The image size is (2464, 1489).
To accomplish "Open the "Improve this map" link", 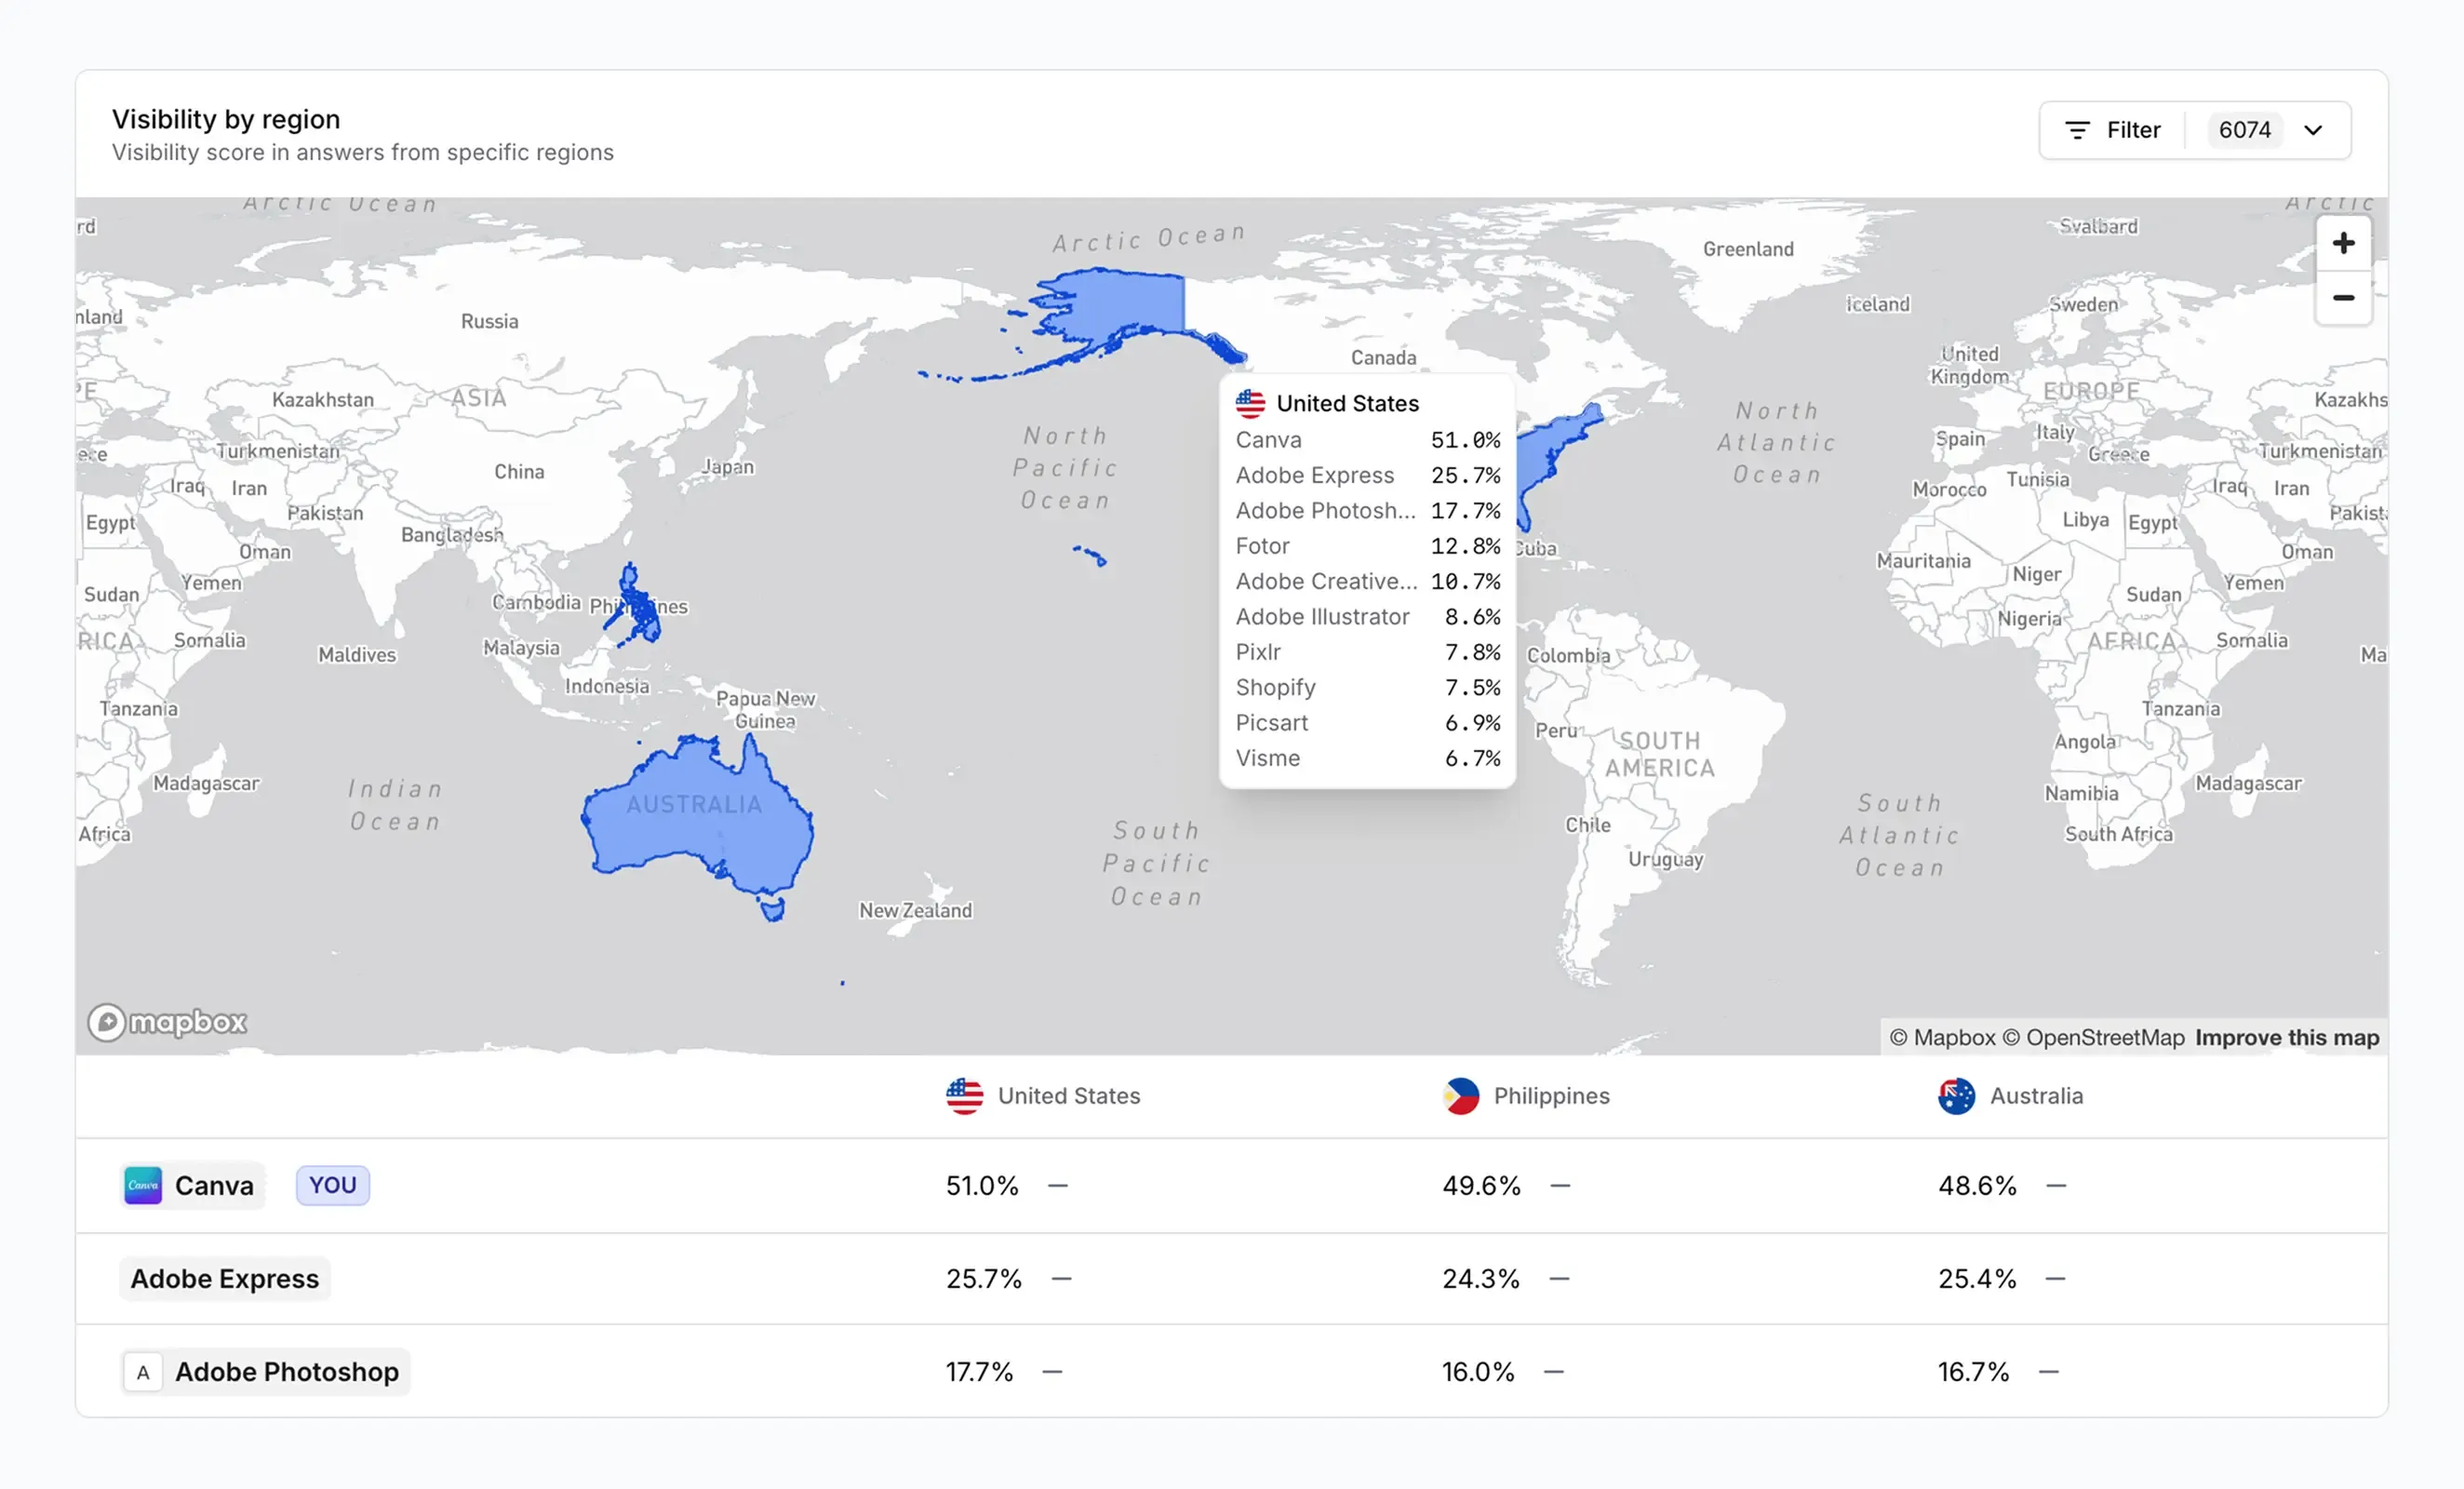I will pos(2287,1037).
